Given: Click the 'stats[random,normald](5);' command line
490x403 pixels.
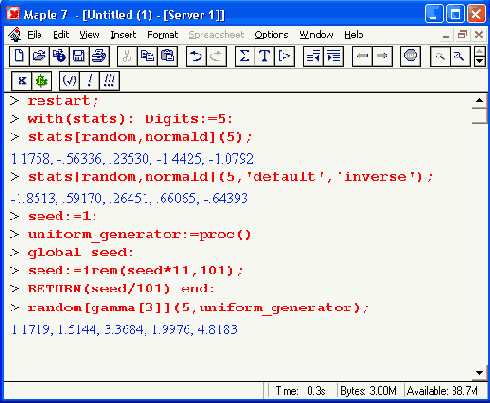Looking at the screenshot, I should 140,137.
